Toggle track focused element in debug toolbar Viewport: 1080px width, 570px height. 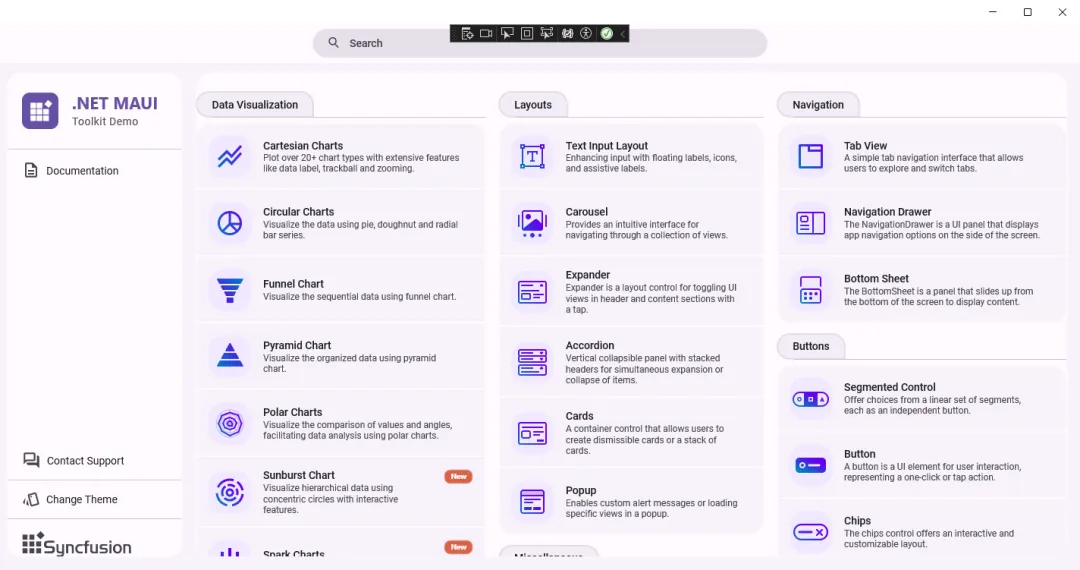pyautogui.click(x=547, y=34)
